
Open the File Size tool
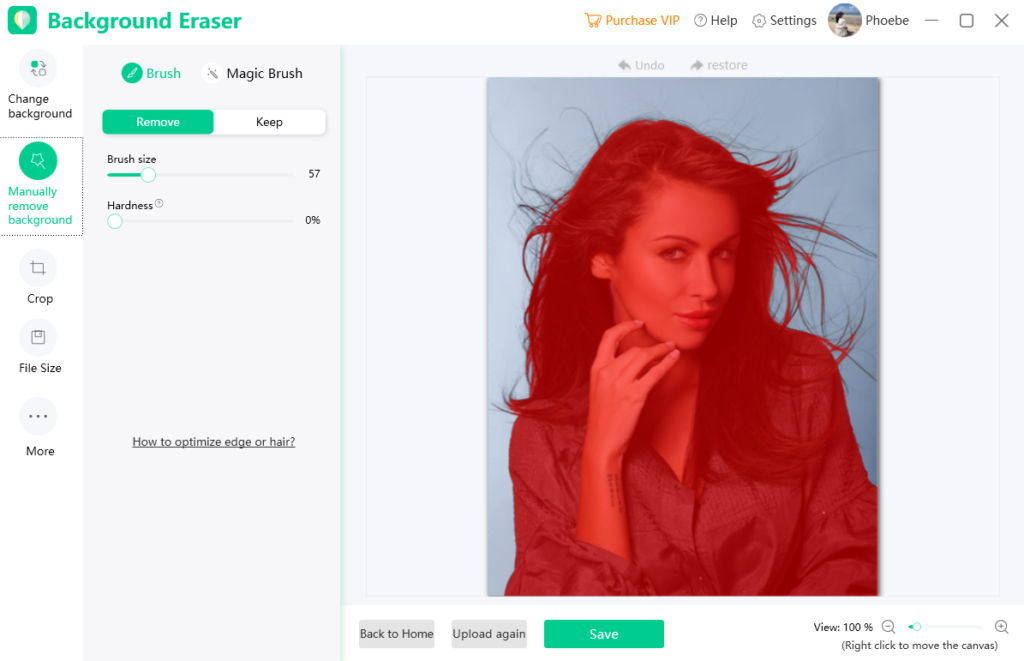(38, 338)
